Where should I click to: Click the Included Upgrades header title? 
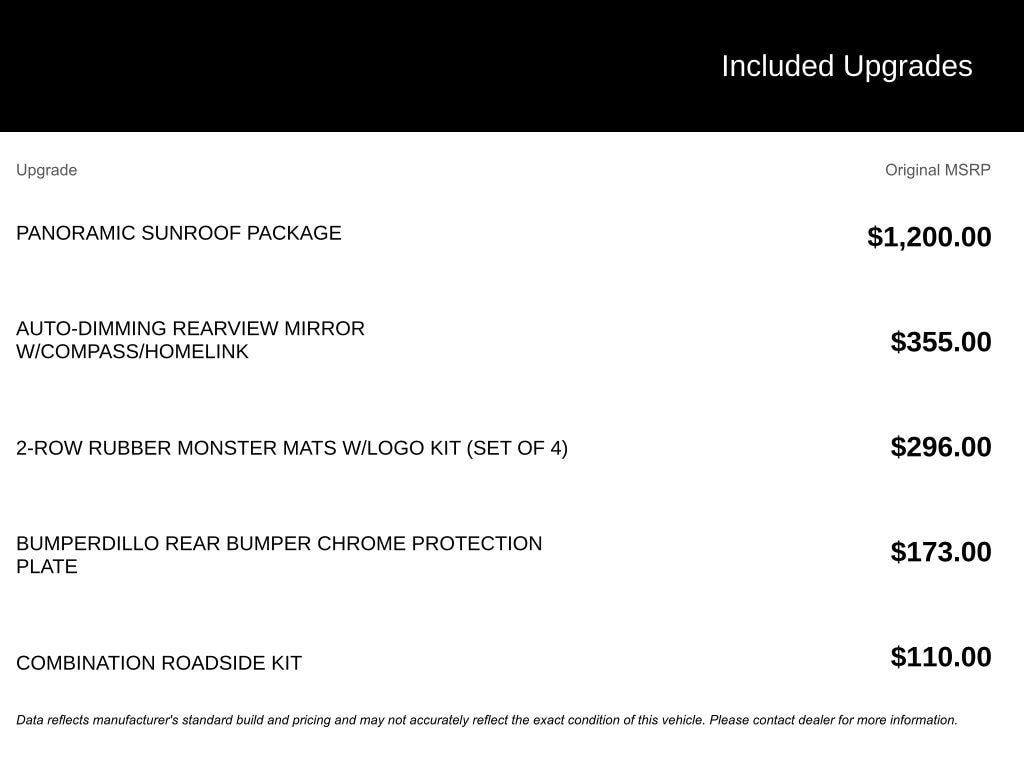click(846, 66)
